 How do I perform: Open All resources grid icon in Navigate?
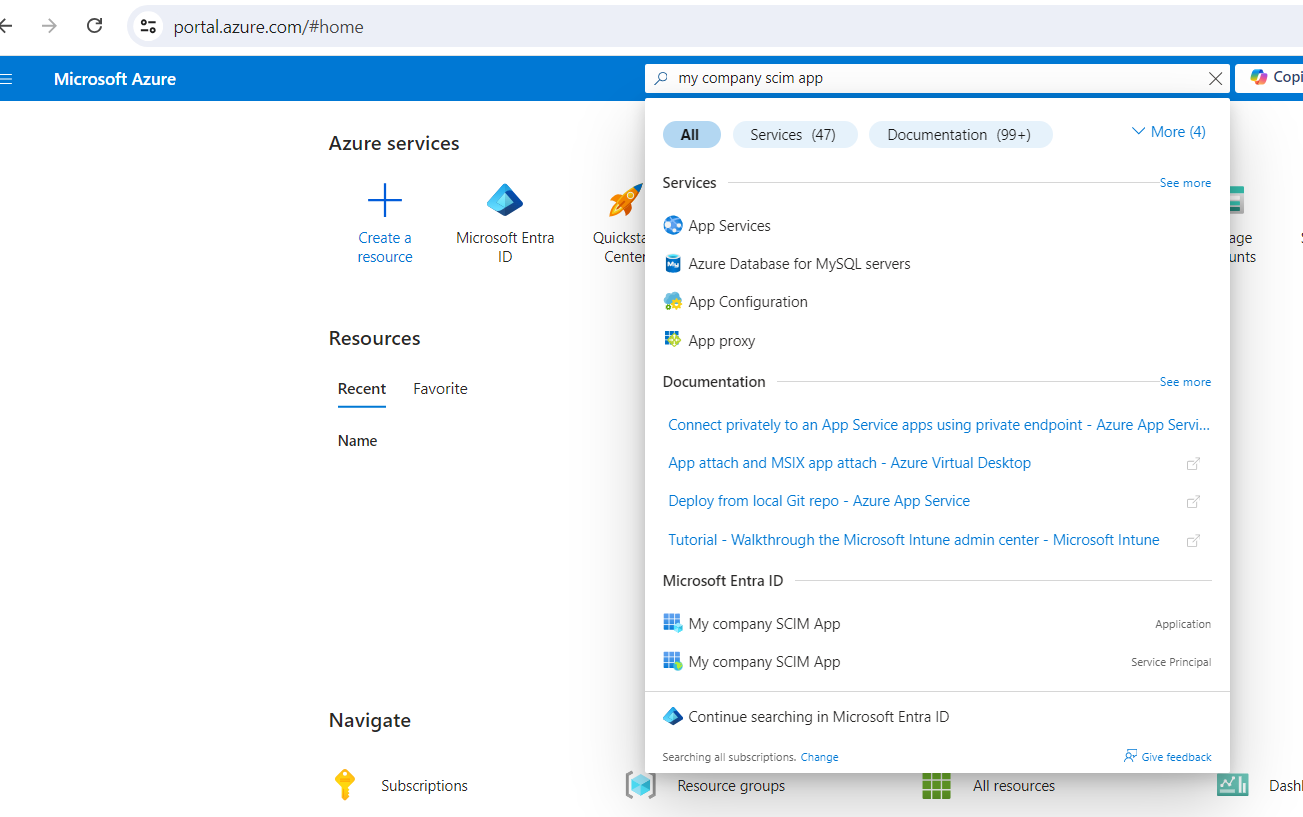[x=937, y=786]
